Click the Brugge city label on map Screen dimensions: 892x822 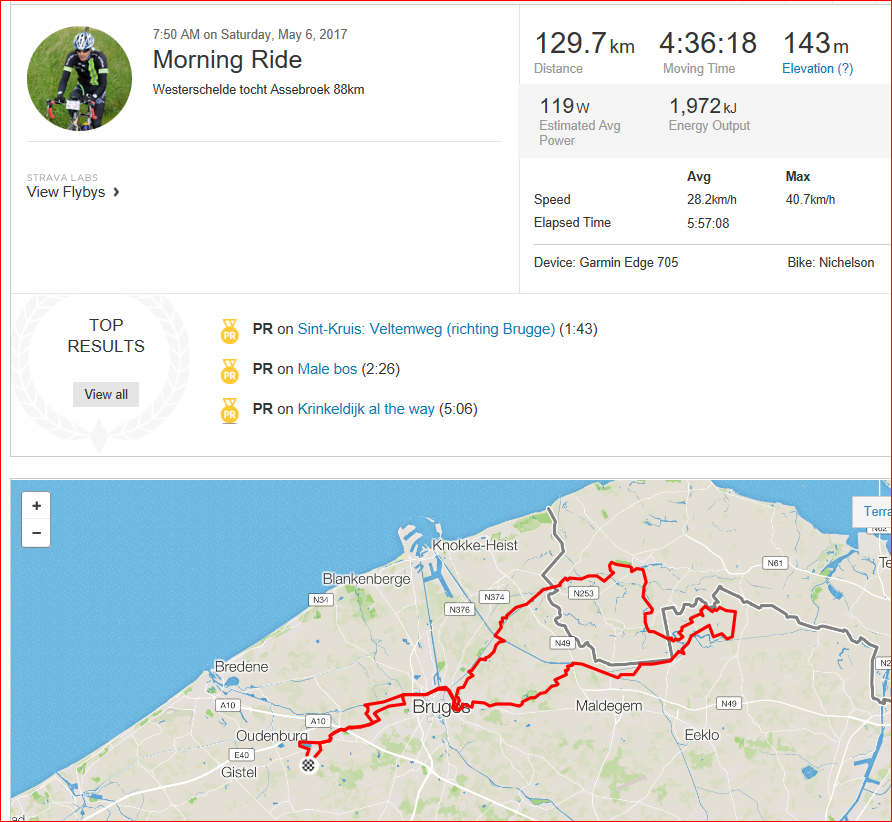tap(441, 707)
